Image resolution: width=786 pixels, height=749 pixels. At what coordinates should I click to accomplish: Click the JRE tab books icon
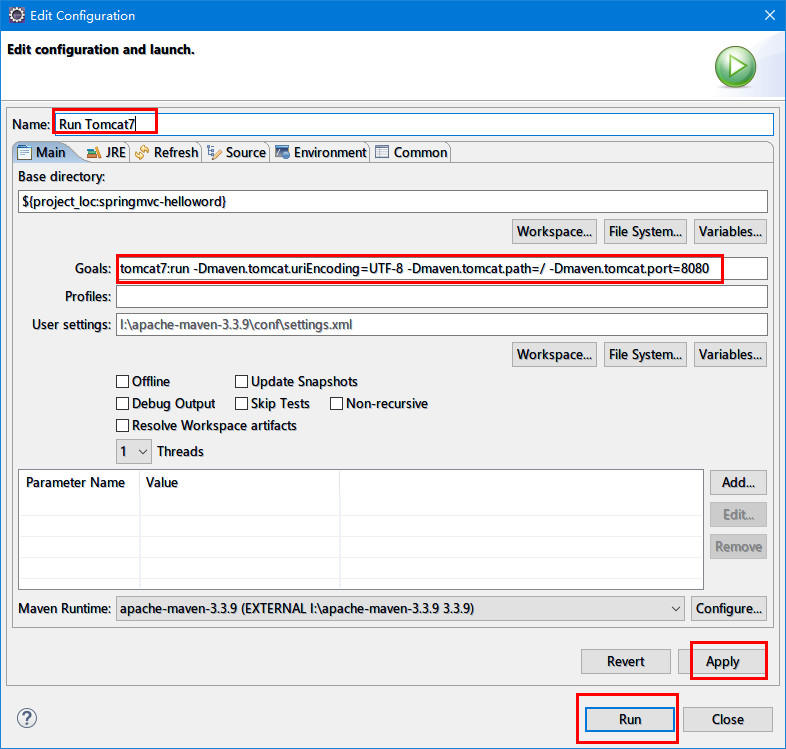click(x=94, y=152)
